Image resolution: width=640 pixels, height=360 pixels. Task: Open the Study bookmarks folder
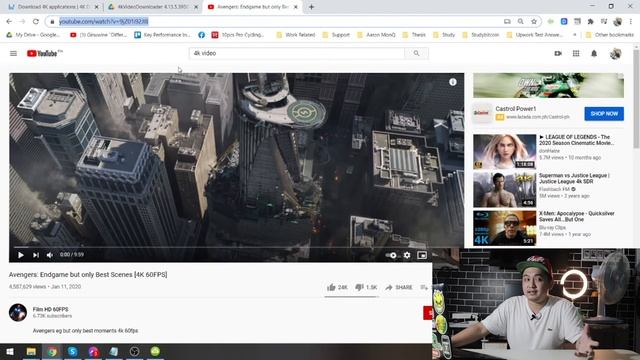pos(444,35)
